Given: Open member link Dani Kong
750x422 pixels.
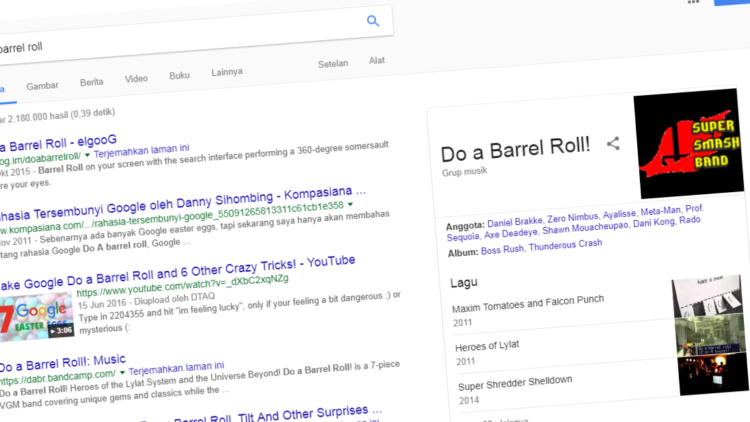Looking at the screenshot, I should [653, 223].
